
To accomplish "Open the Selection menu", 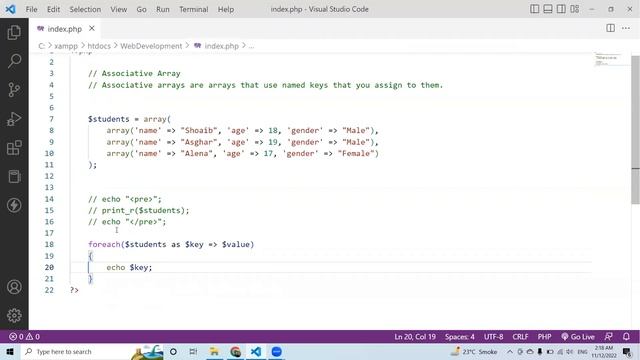I will (85, 9).
